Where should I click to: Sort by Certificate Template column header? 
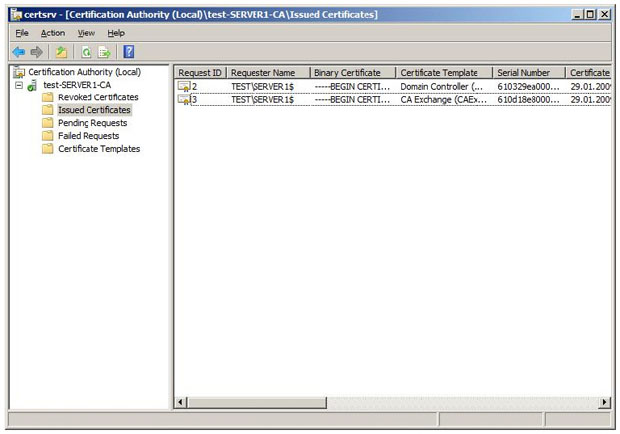444,73
